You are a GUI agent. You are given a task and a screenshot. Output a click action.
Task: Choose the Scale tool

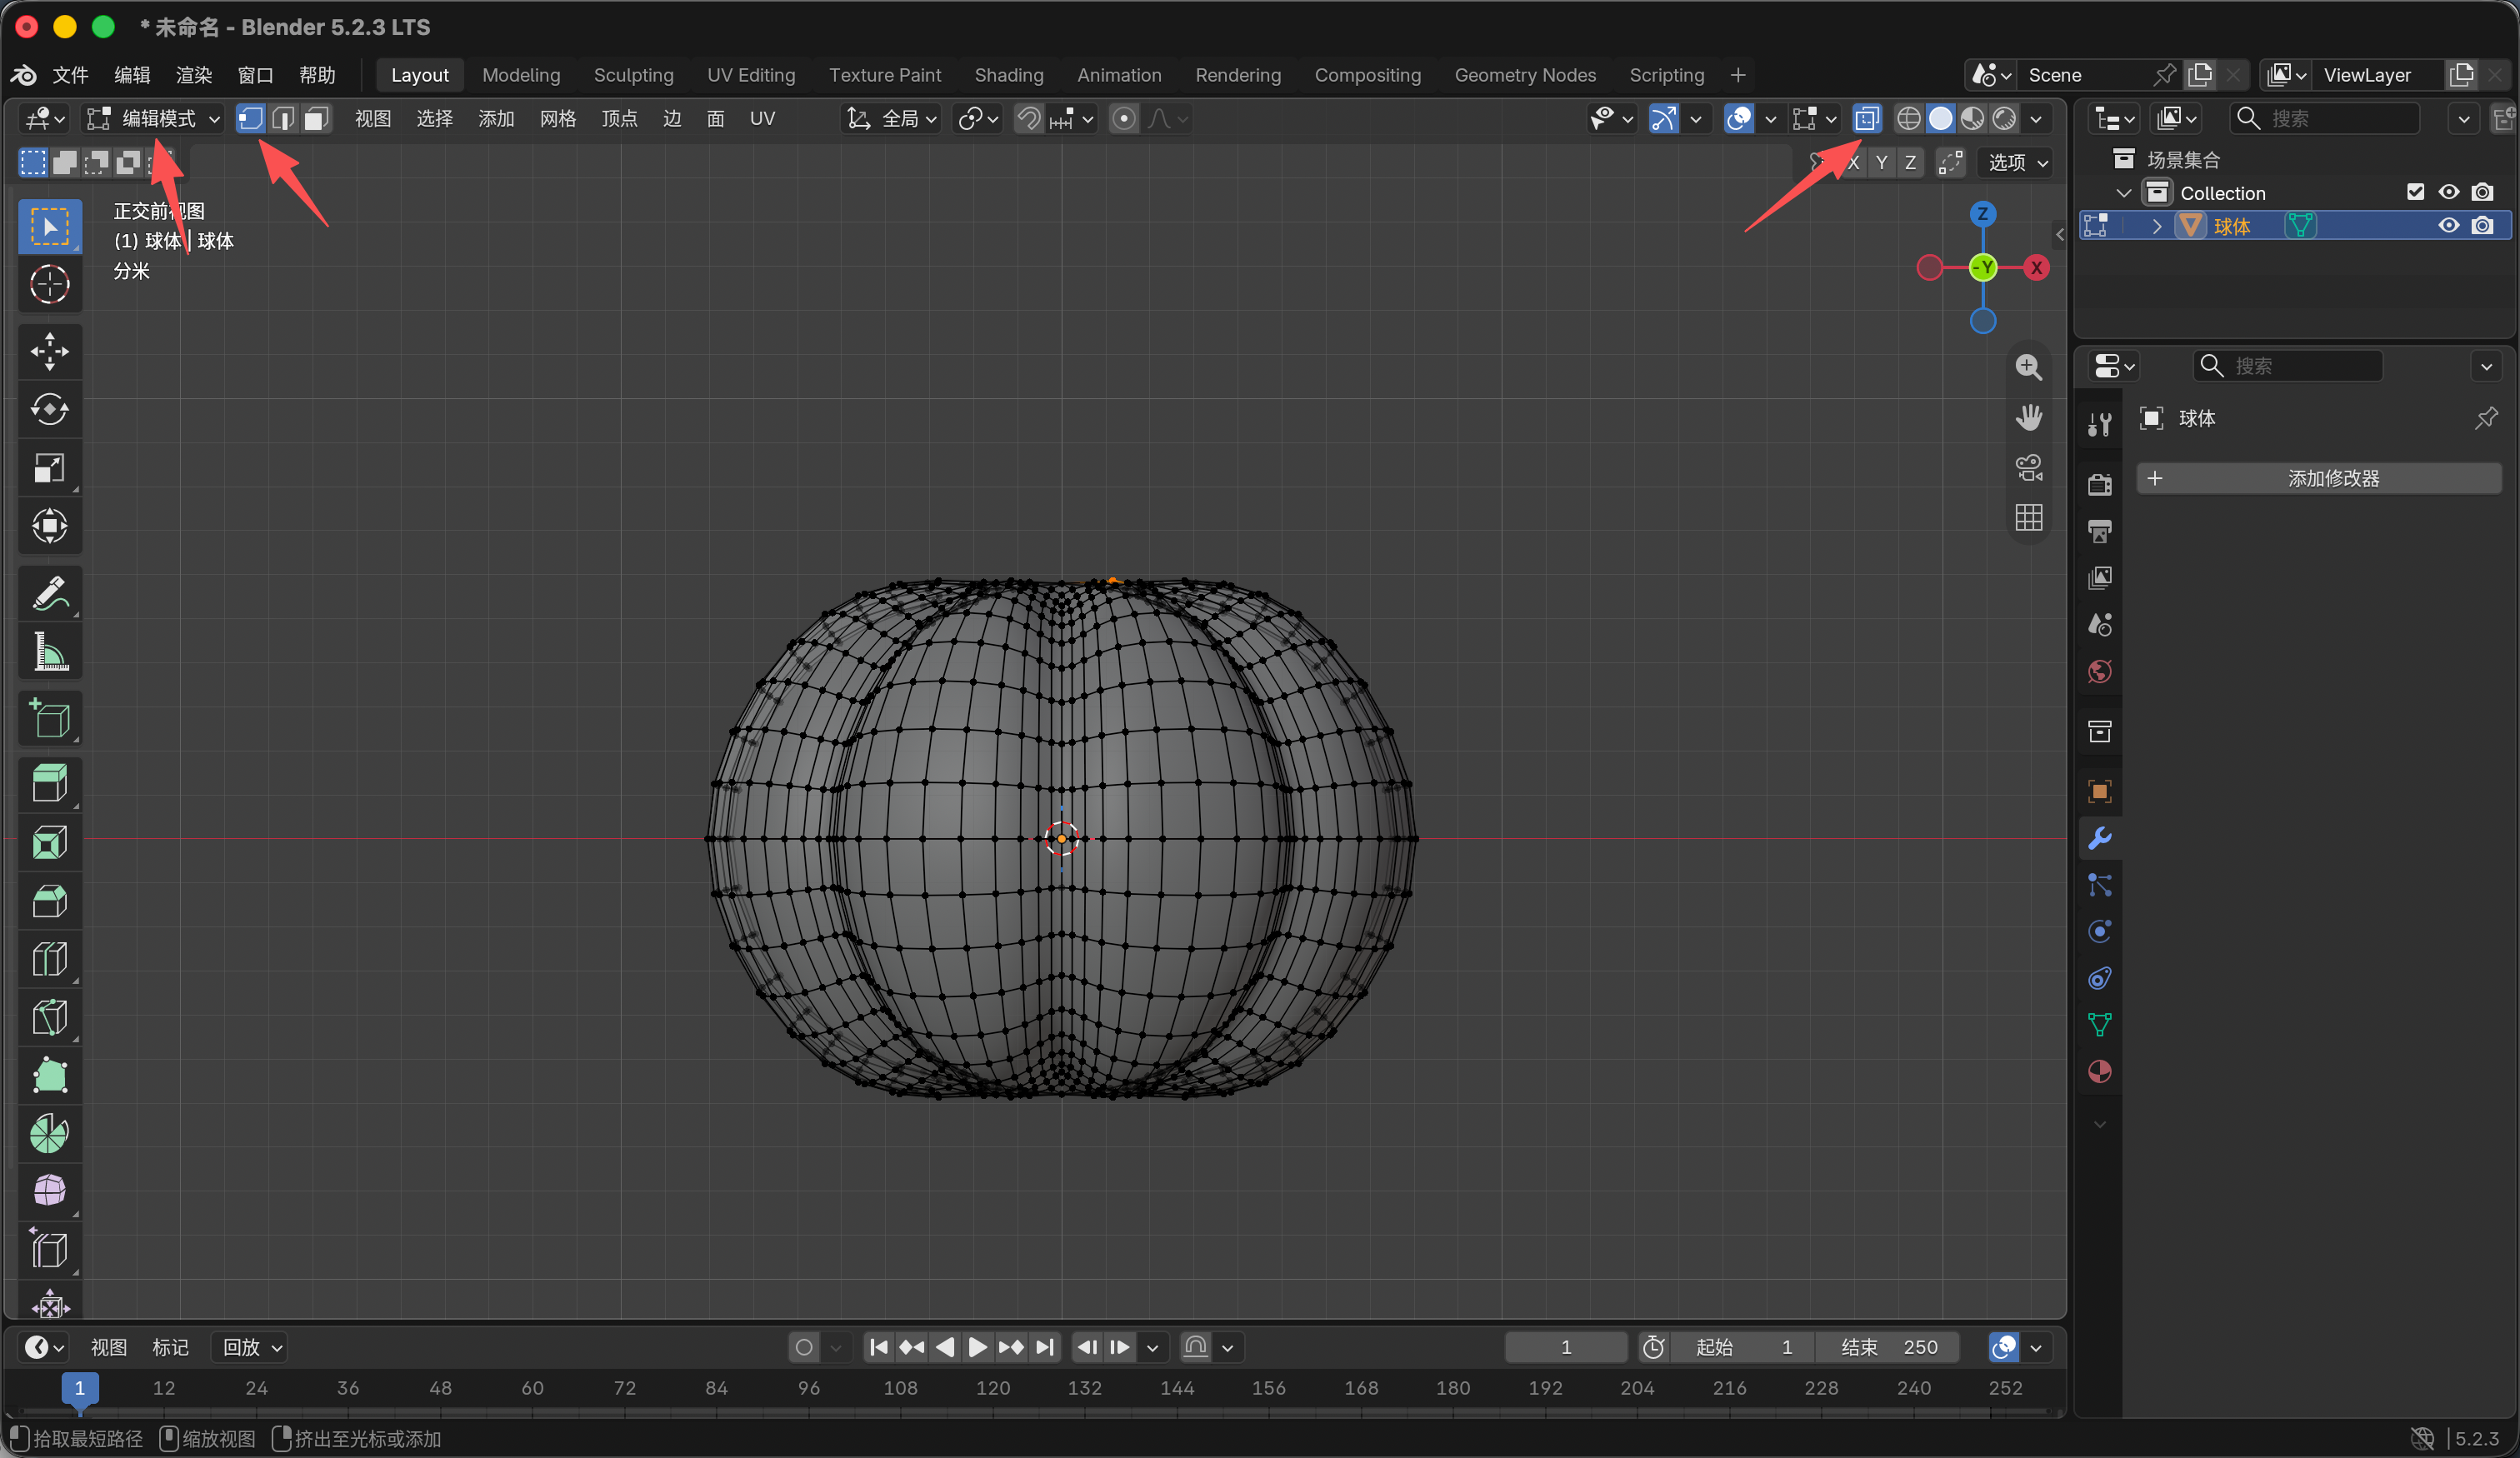pyautogui.click(x=50, y=467)
